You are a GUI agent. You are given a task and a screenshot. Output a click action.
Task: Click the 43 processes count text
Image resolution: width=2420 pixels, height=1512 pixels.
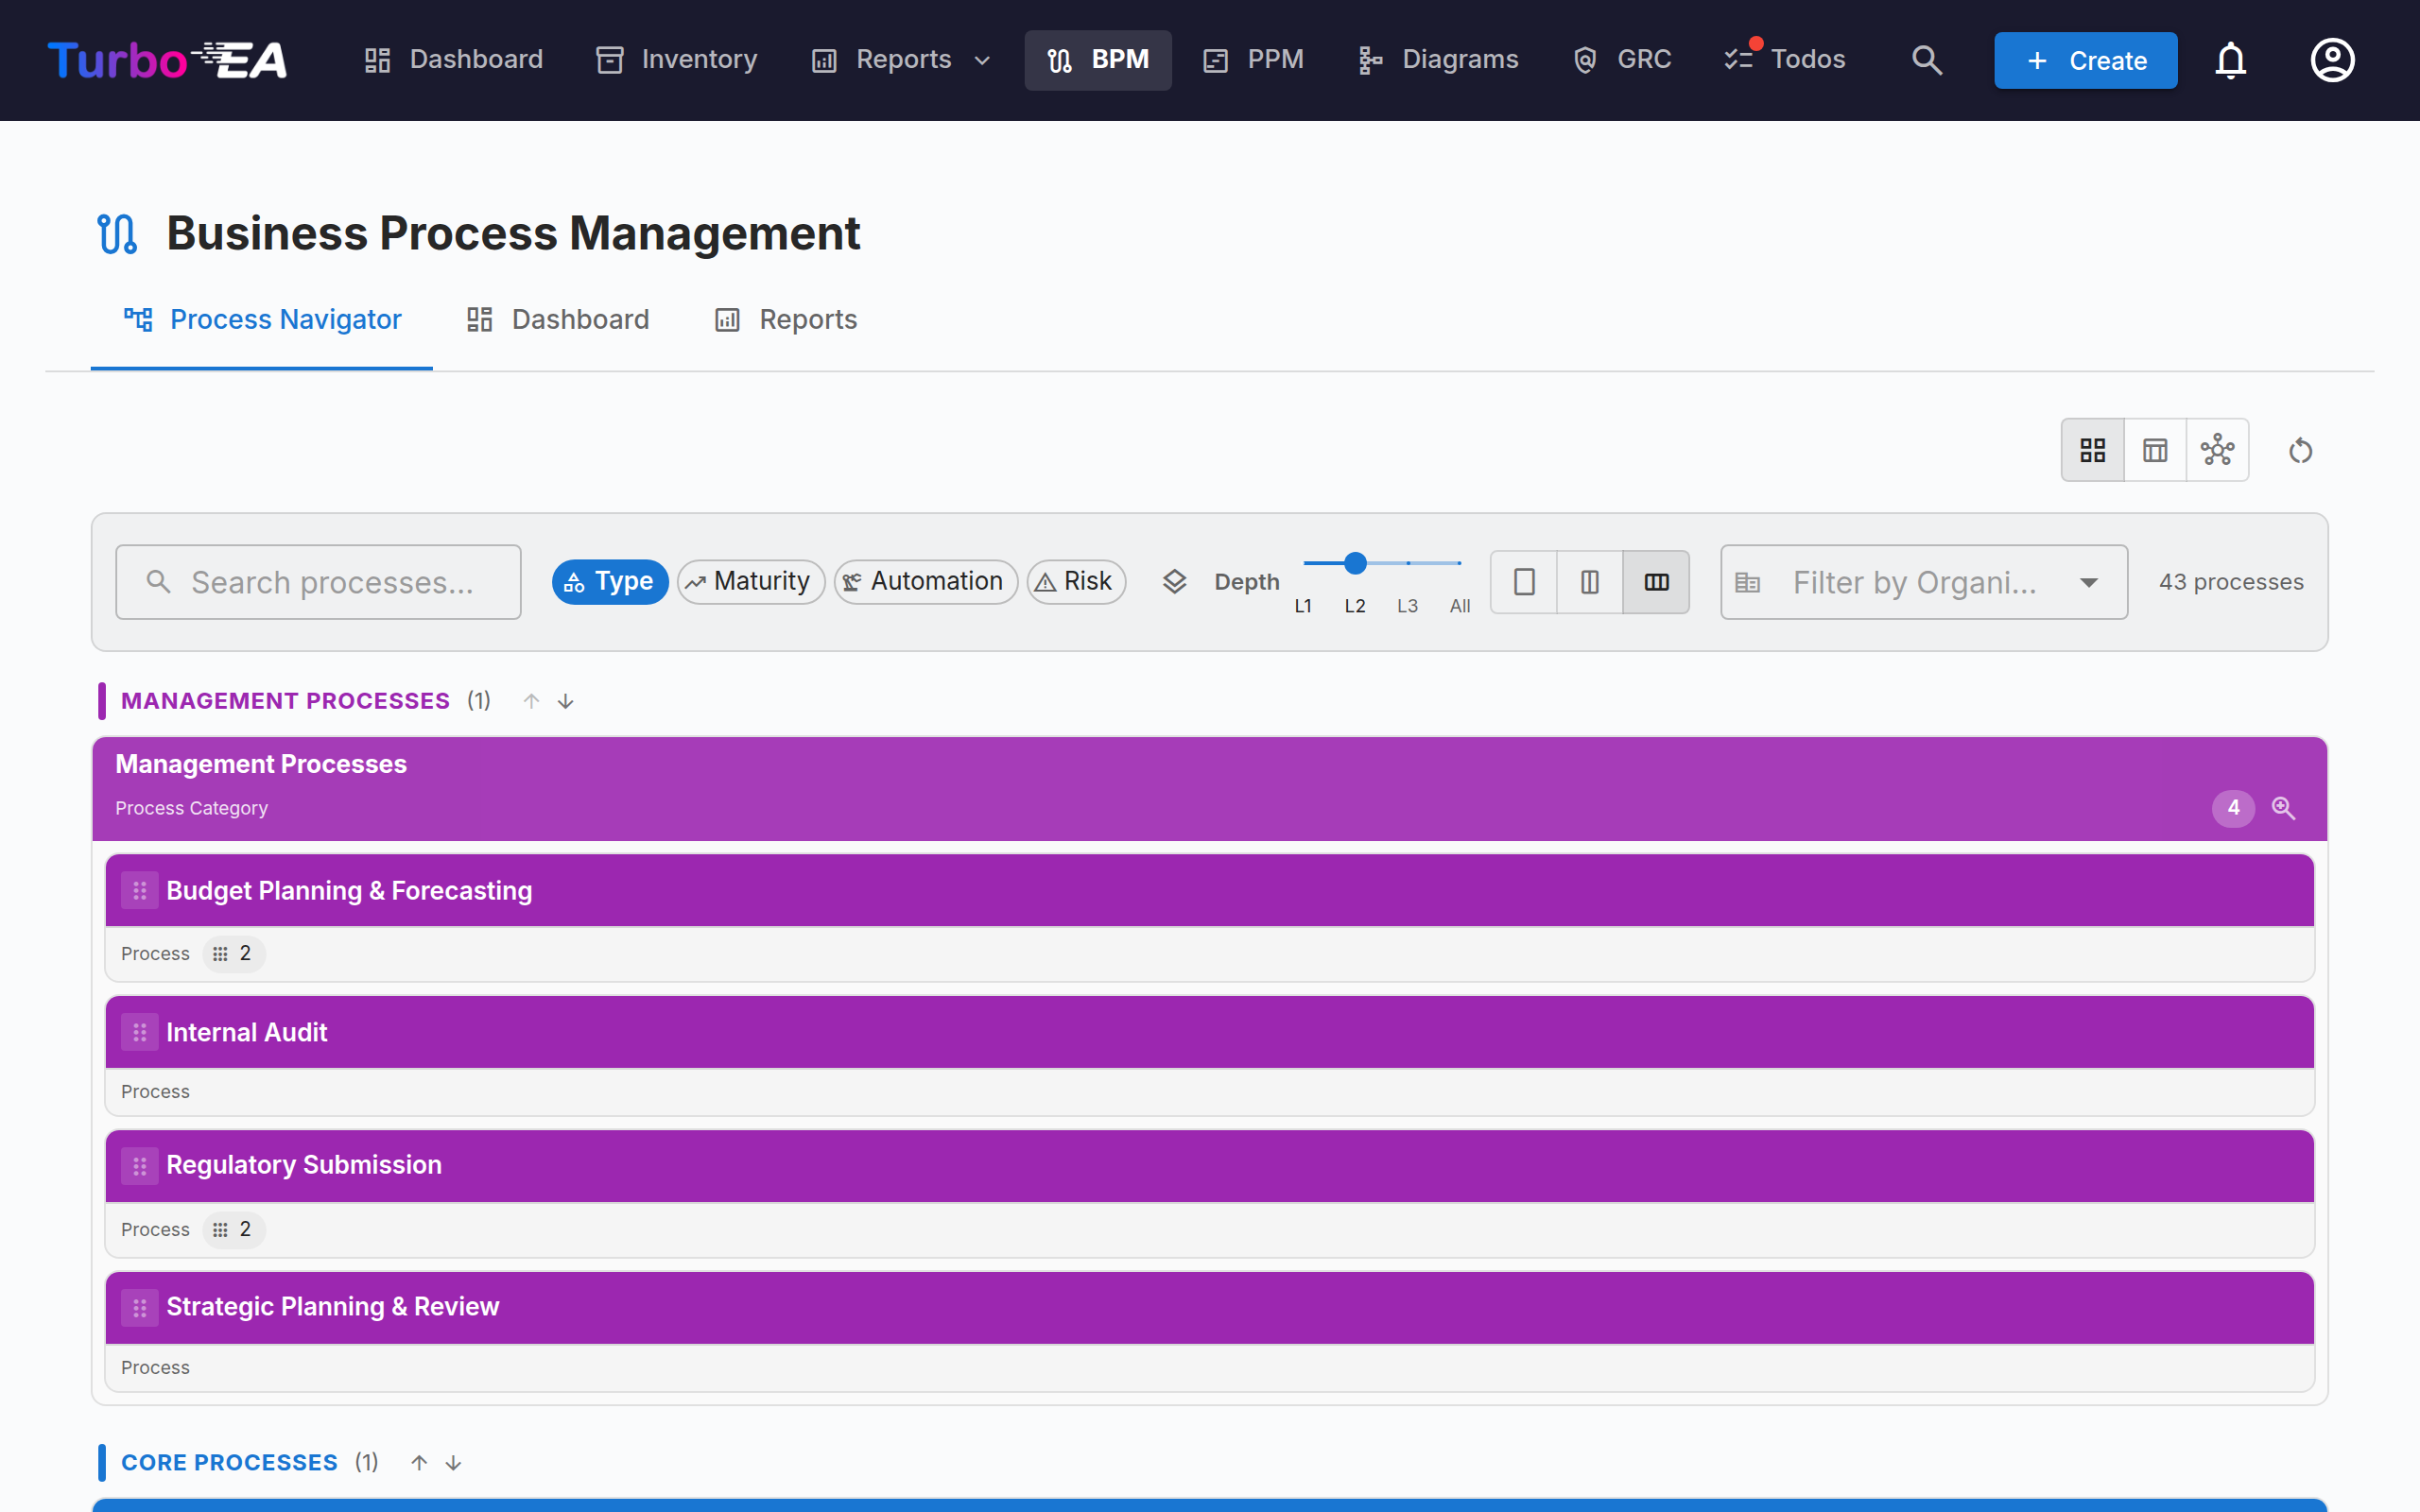2231,582
